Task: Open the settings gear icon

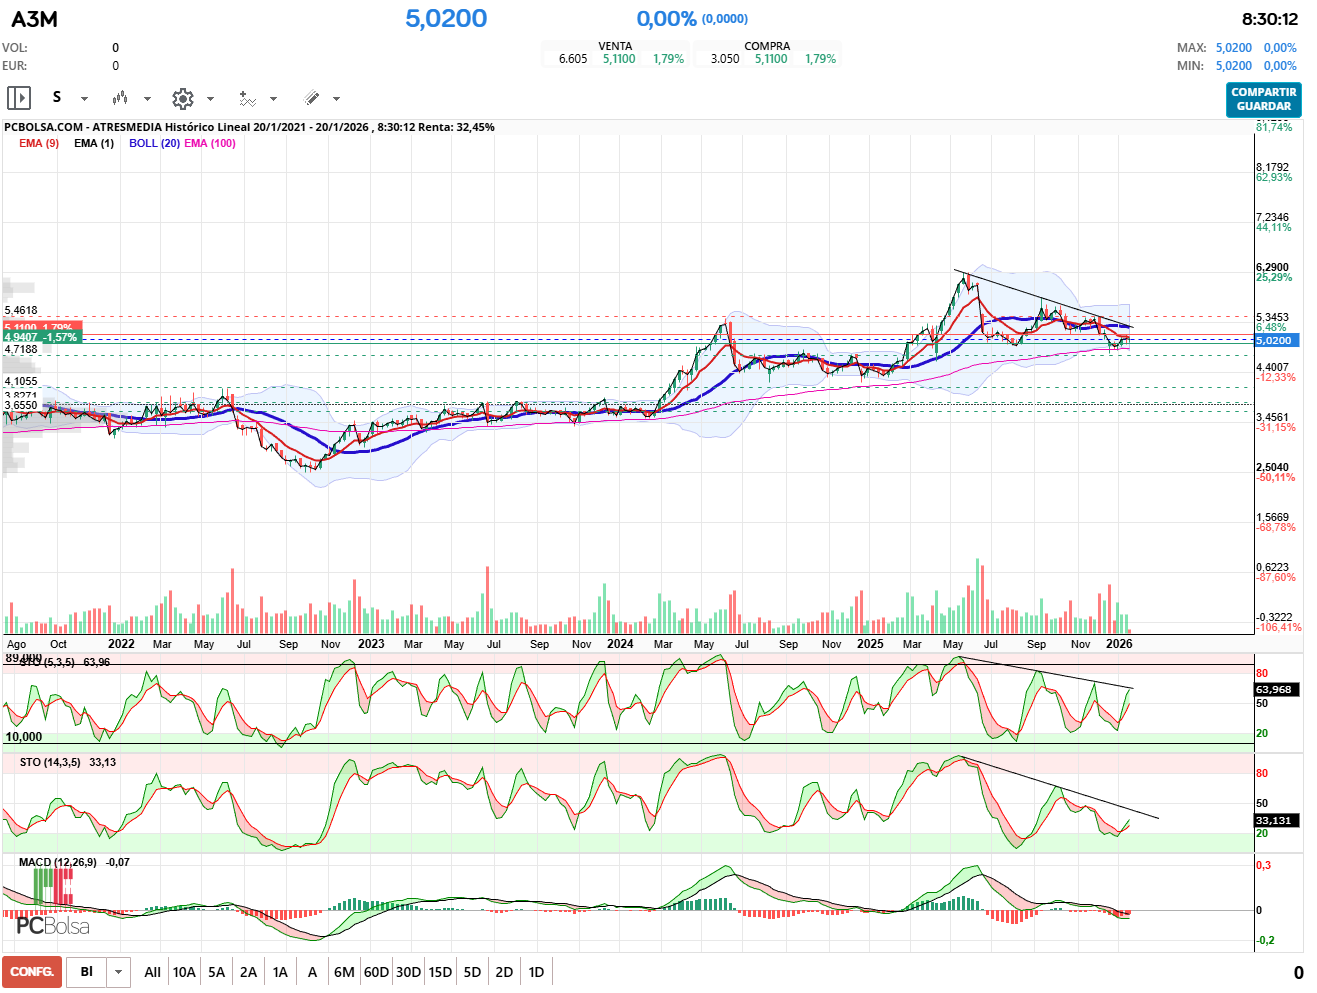Action: [x=182, y=98]
